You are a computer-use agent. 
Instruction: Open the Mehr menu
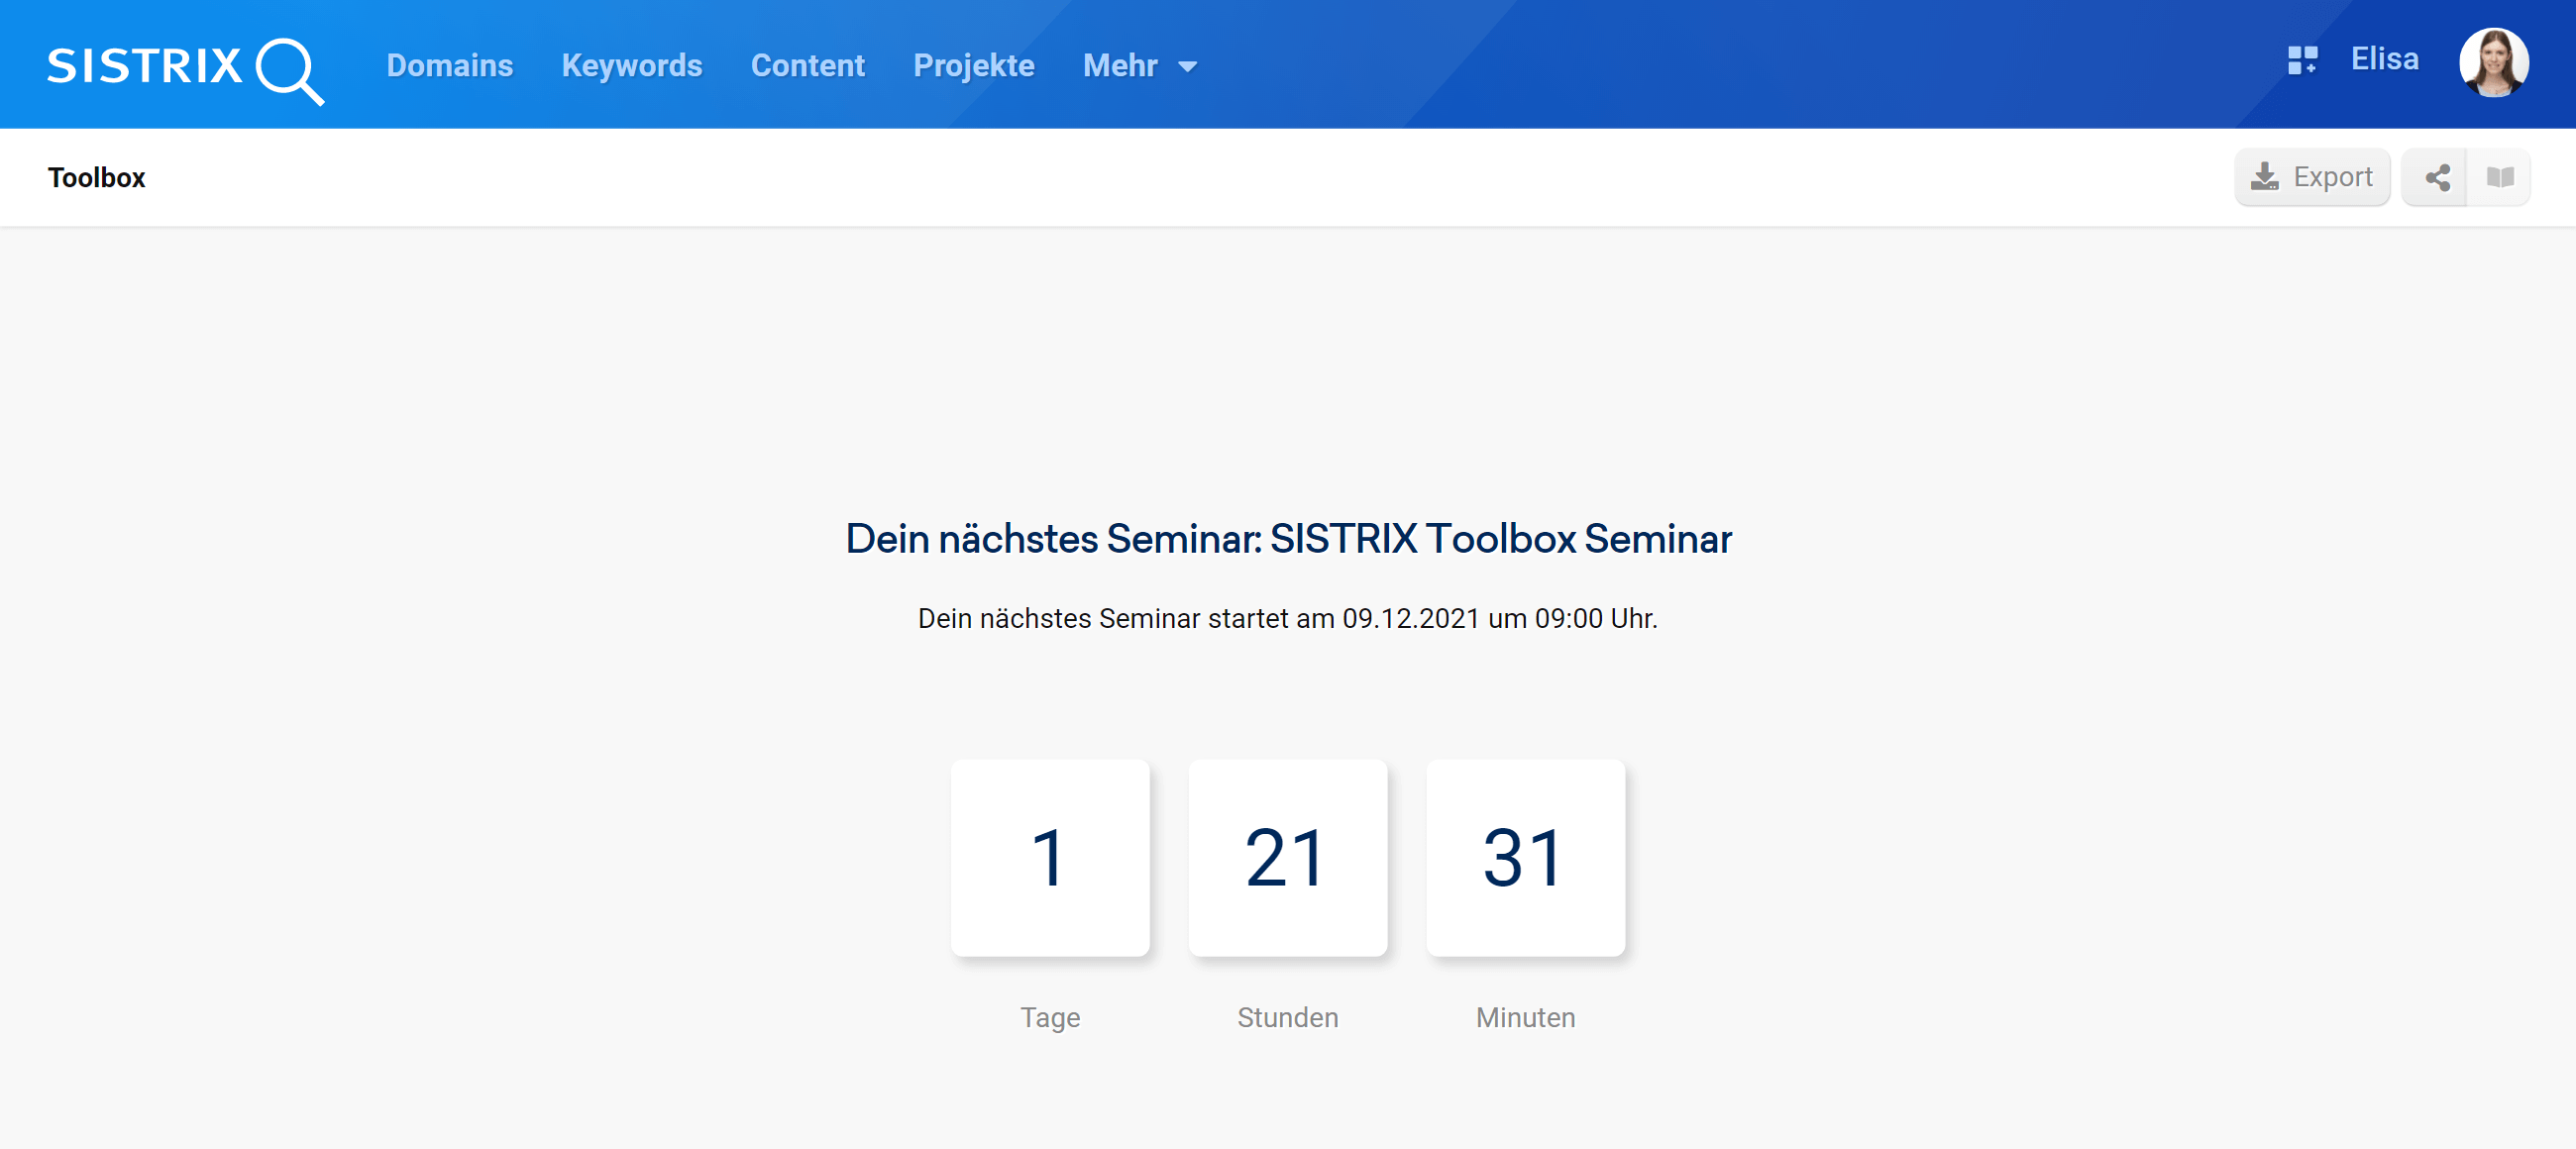coord(1120,66)
